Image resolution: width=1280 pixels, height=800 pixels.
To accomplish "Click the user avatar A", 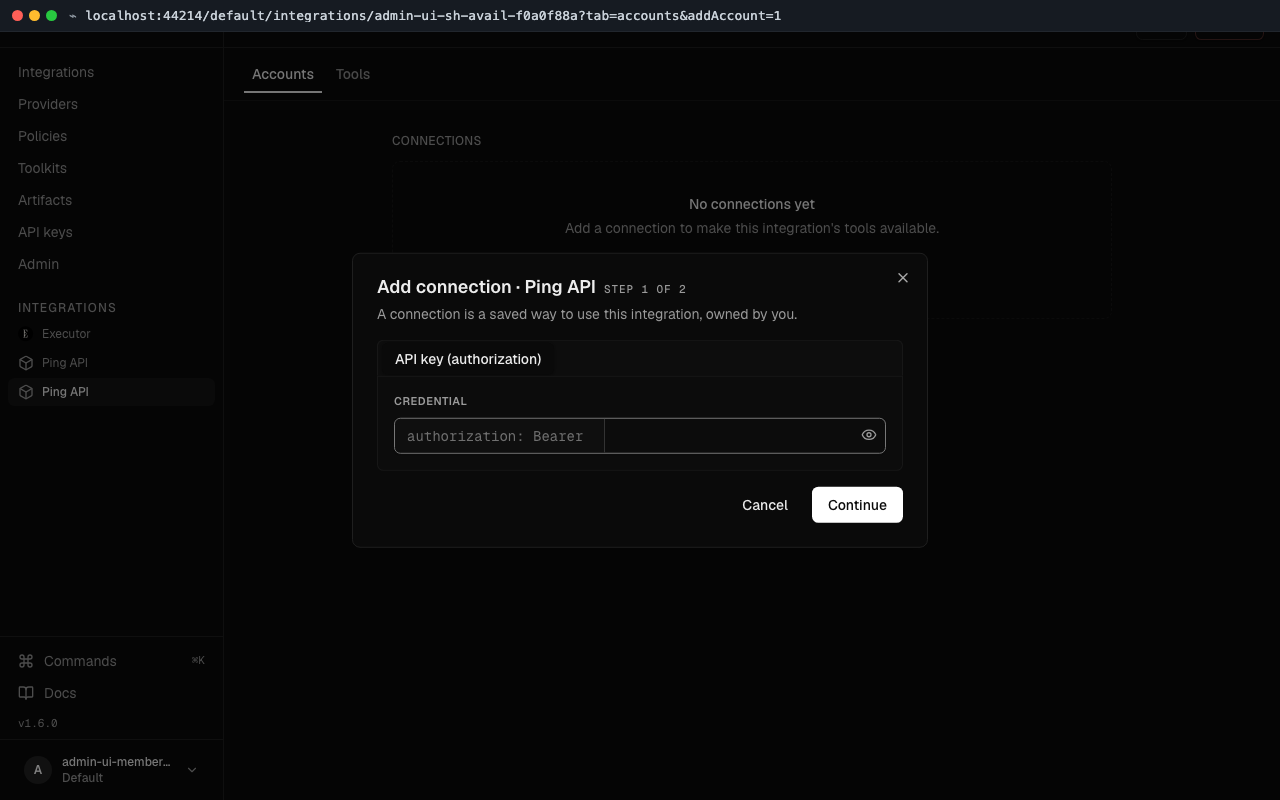I will [38, 769].
